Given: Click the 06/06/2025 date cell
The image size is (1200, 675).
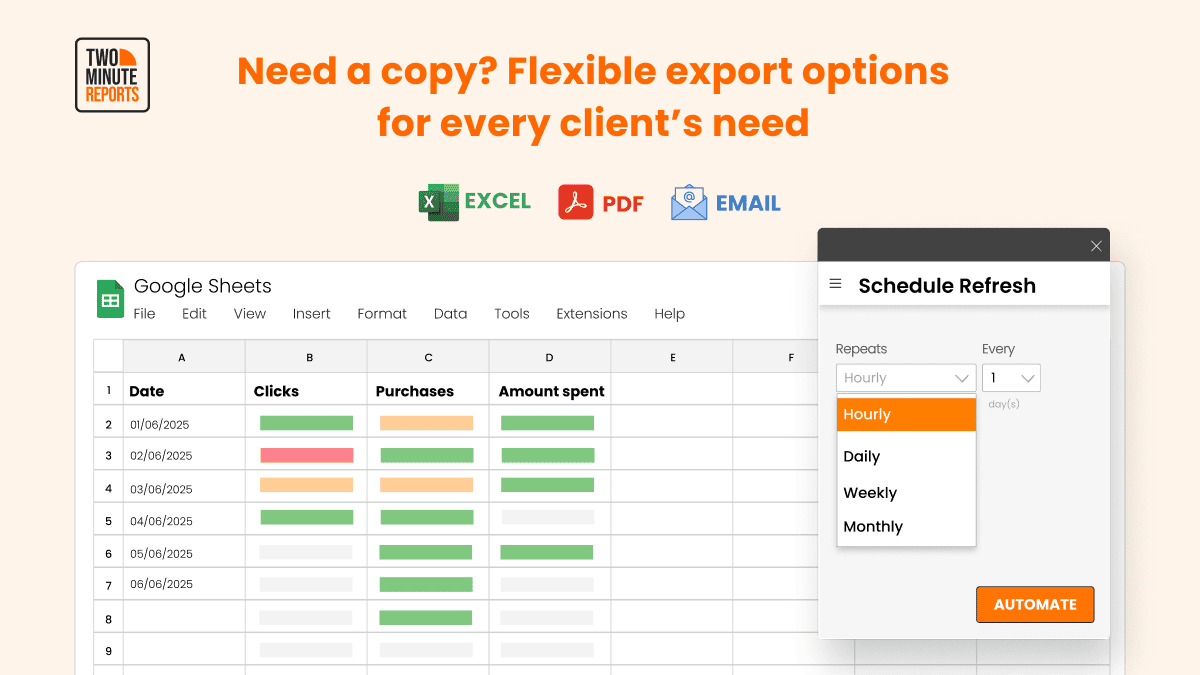Looking at the screenshot, I should point(184,584).
